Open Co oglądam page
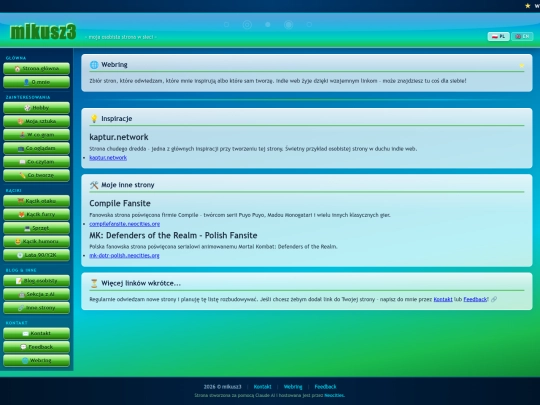540x405 pixels. click(37, 148)
